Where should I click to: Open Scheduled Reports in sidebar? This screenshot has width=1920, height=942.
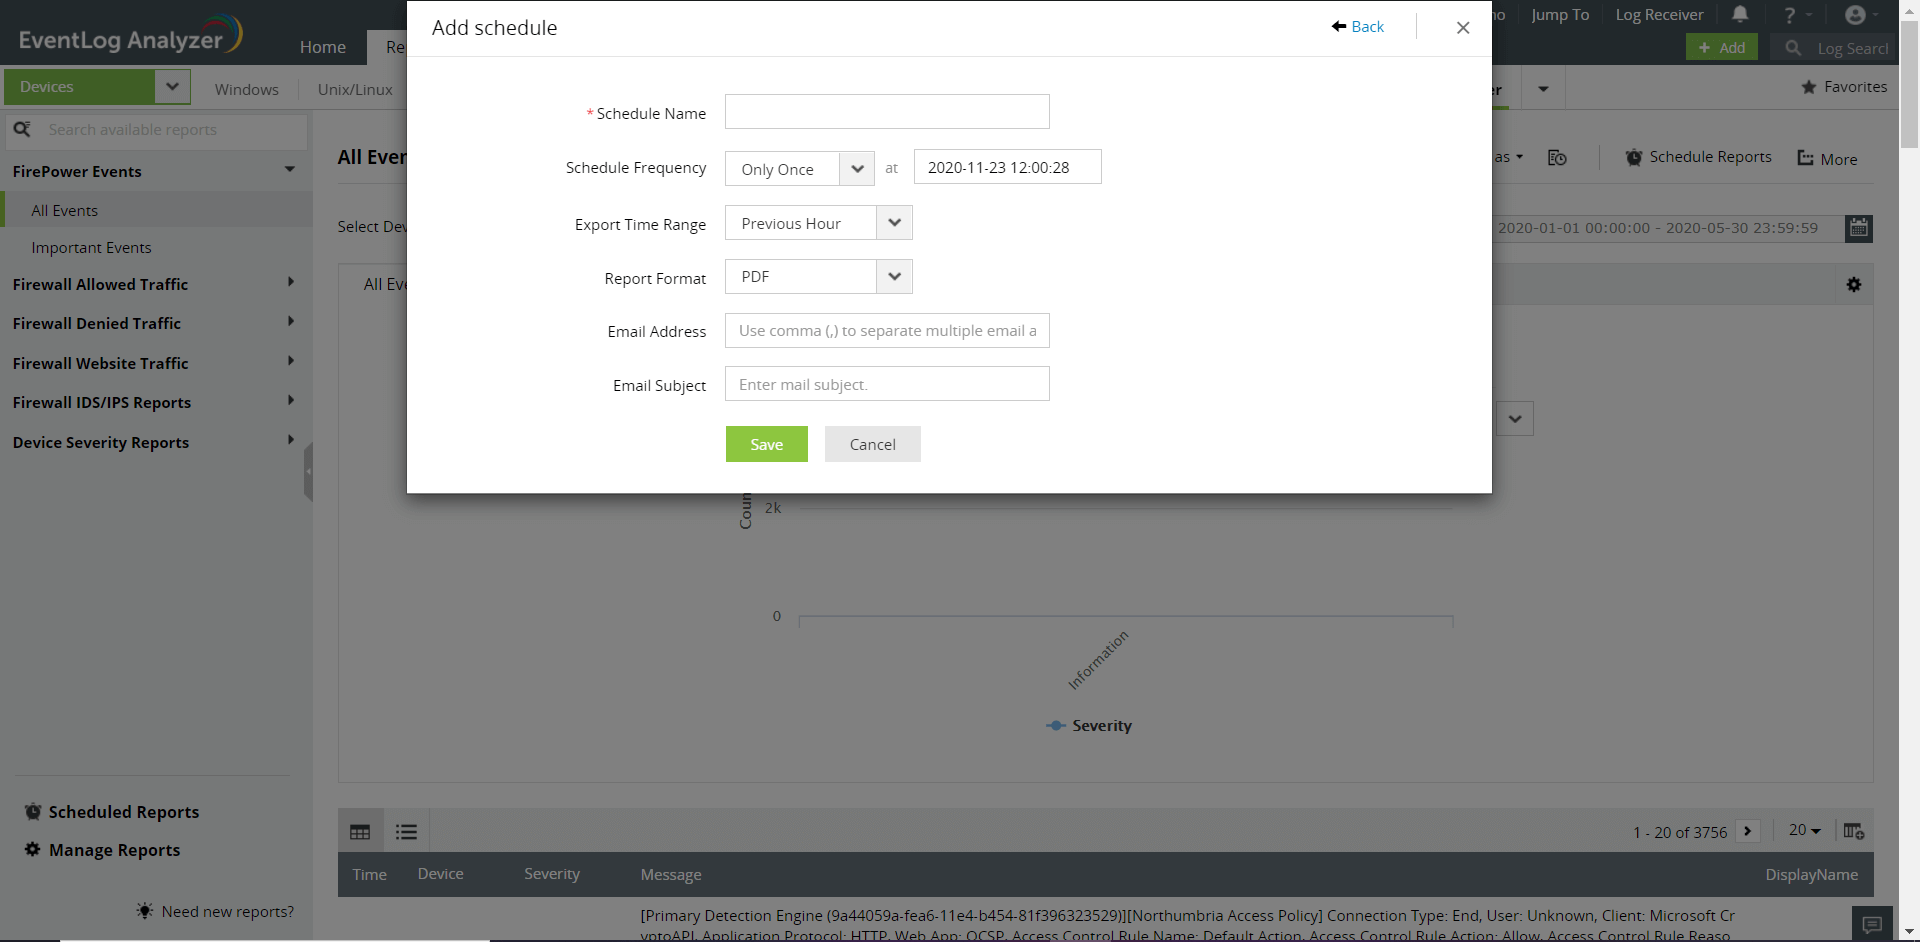(112, 812)
